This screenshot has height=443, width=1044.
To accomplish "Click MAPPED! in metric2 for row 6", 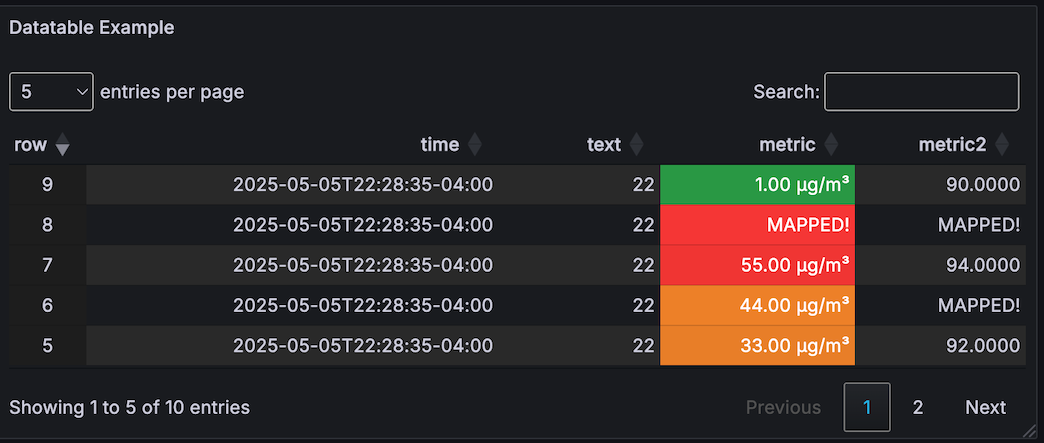I will (979, 305).
